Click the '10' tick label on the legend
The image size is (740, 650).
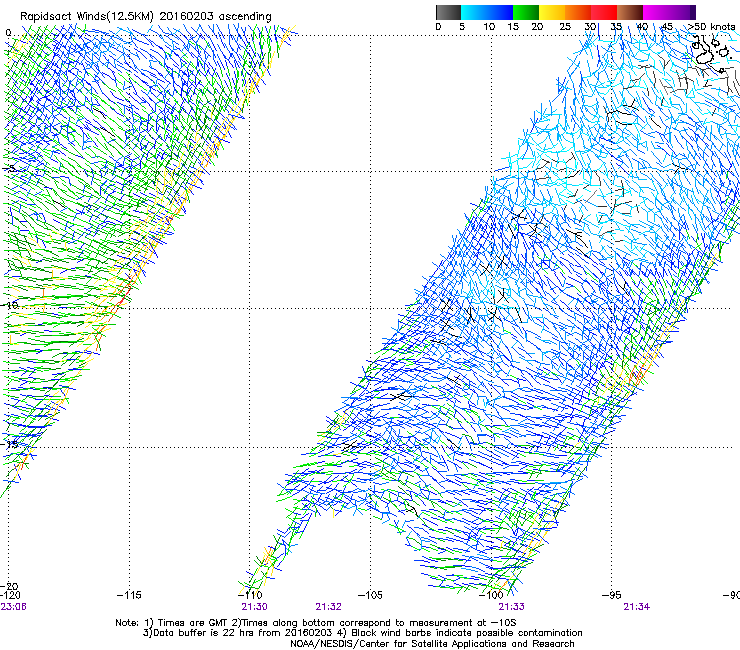489,27
